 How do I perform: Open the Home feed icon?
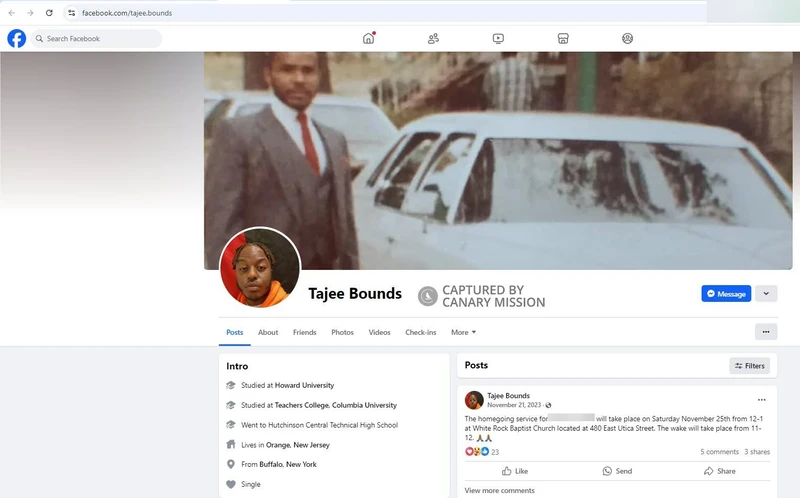[368, 39]
